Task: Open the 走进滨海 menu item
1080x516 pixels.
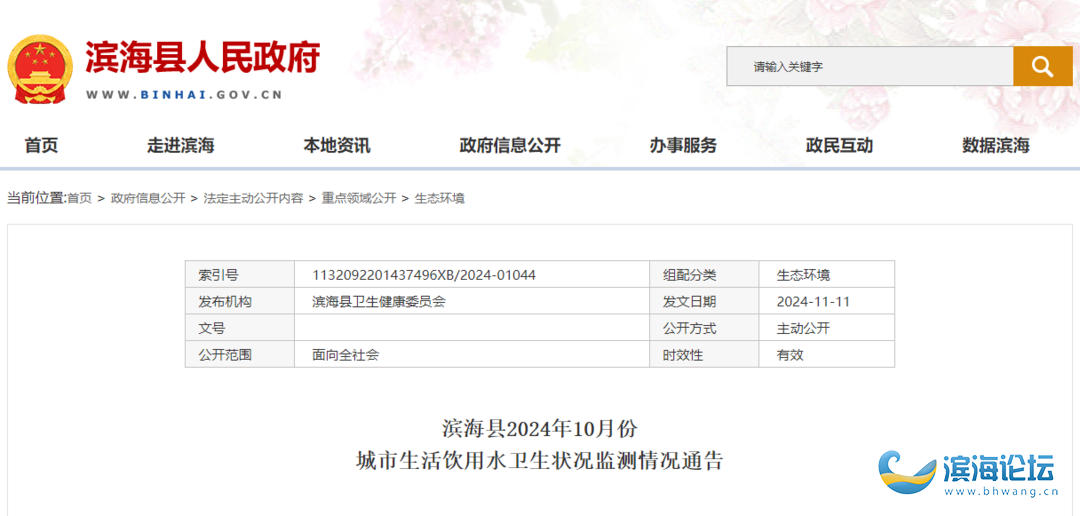Action: pyautogui.click(x=181, y=146)
